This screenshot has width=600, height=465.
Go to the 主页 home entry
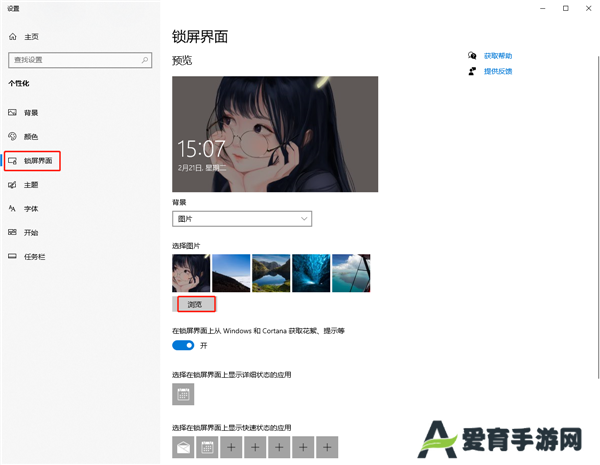coord(24,37)
